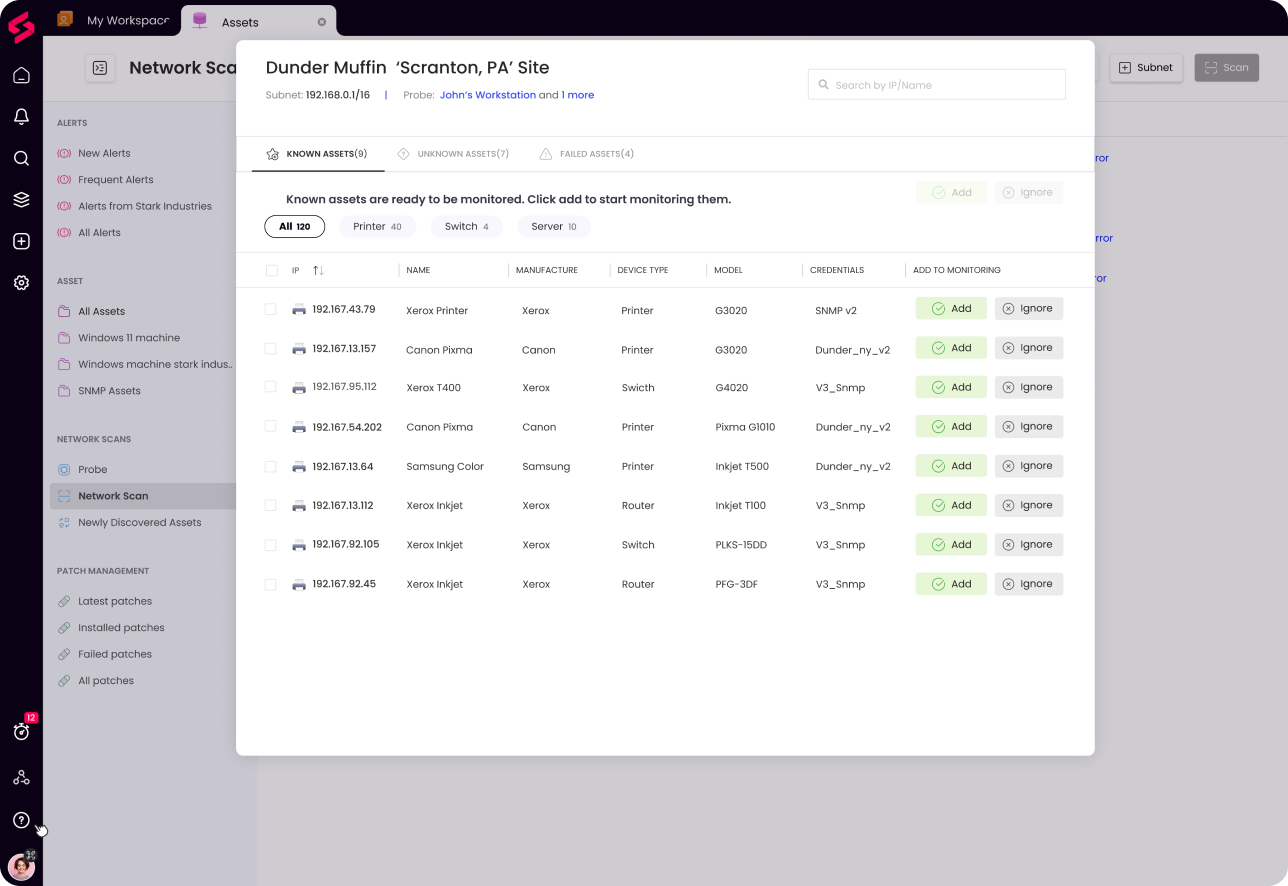Click the notifications bell icon in sidebar
Viewport: 1288px width, 886px height.
point(21,117)
